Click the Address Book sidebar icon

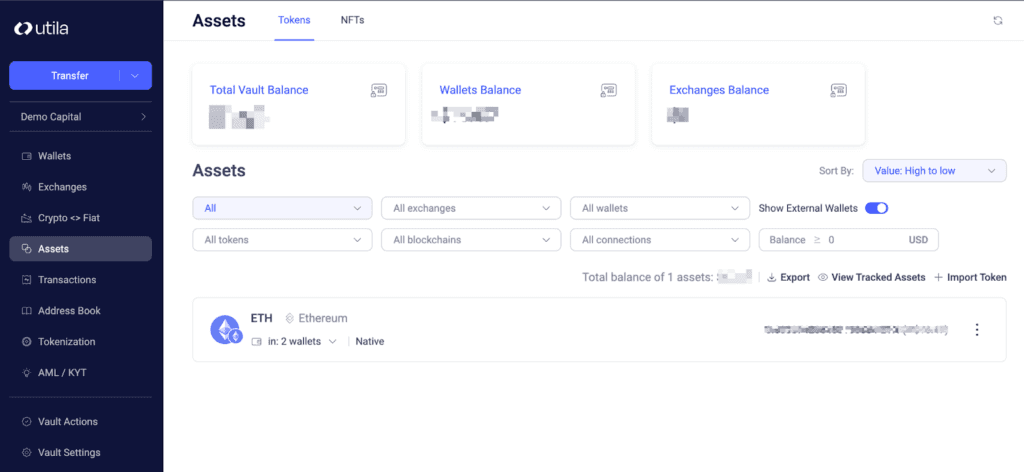[27, 311]
